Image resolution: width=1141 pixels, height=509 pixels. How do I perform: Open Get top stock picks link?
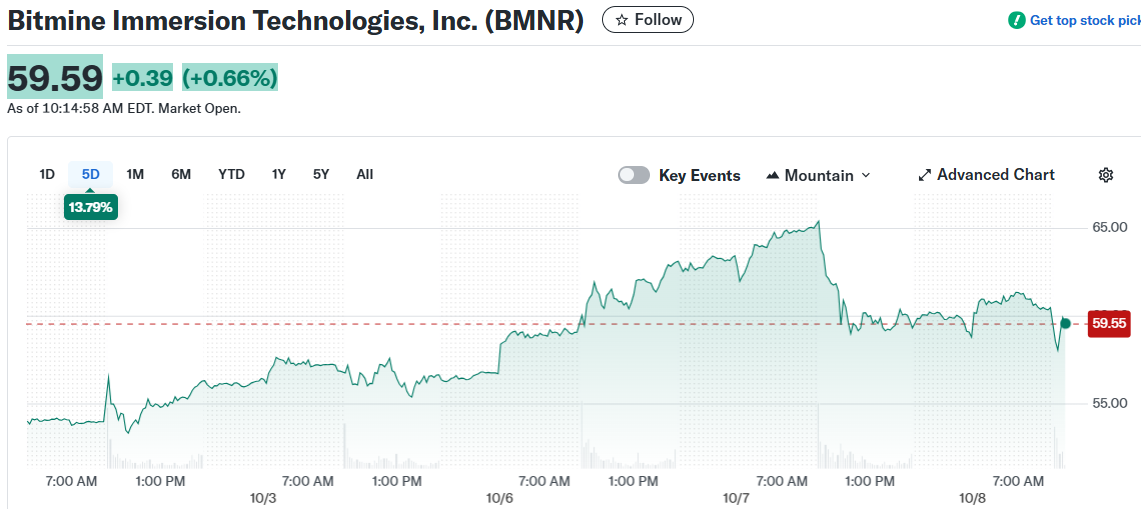1084,20
